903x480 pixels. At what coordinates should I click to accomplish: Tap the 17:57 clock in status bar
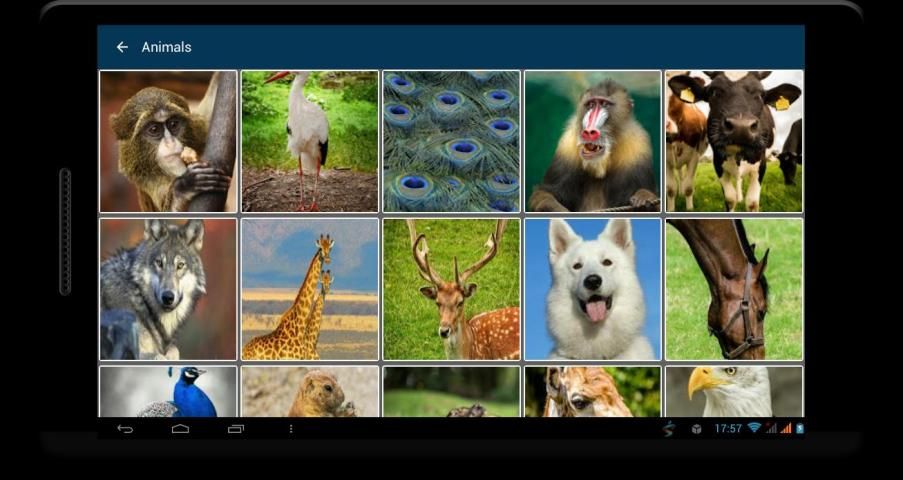[727, 428]
